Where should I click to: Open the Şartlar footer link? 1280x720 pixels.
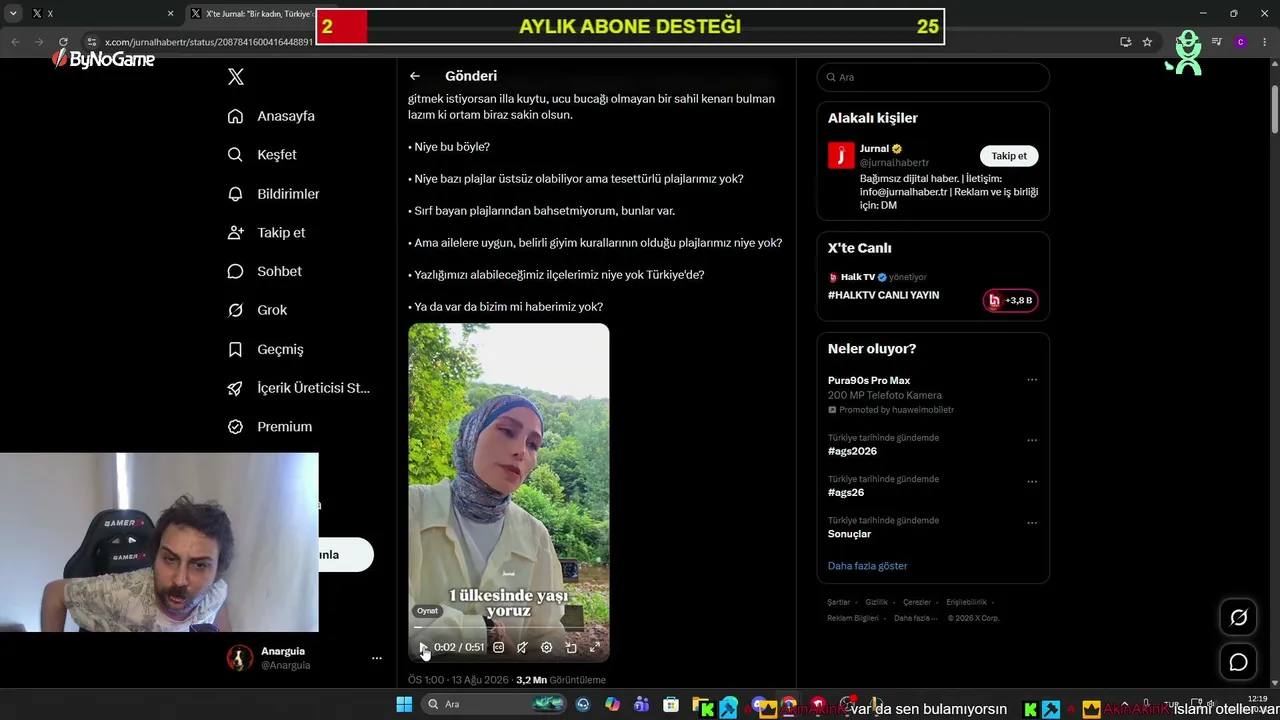[838, 602]
